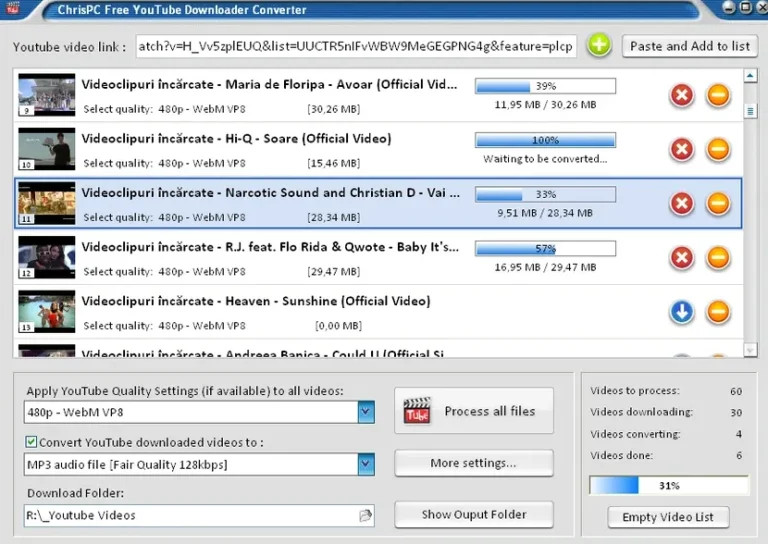
Task: Click Show Ouput Folder button
Action: 474,514
